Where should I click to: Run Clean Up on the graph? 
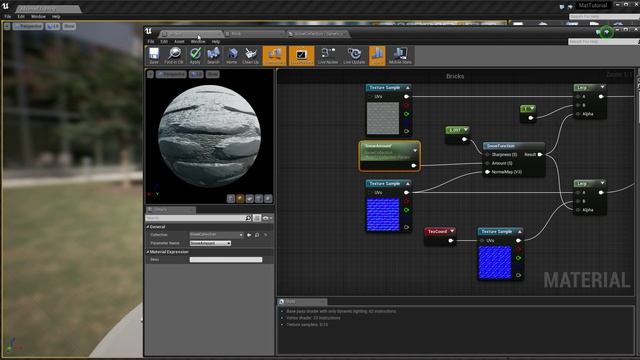click(x=251, y=56)
